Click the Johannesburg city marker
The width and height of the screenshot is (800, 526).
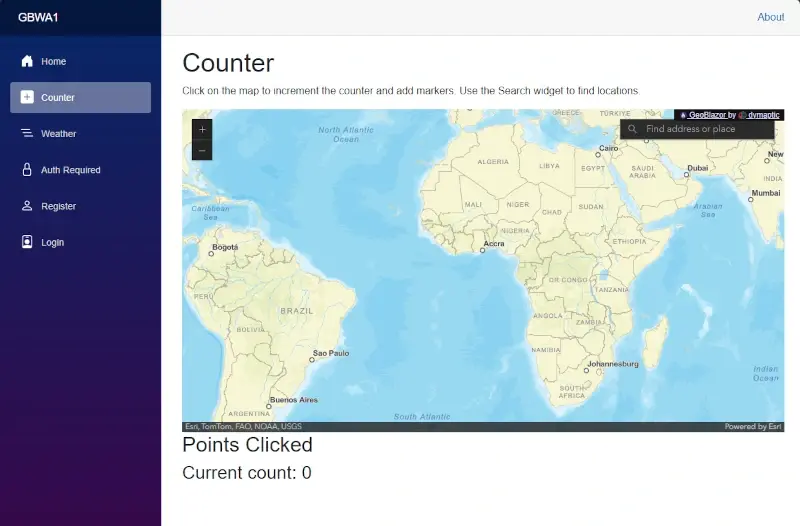coord(586,370)
